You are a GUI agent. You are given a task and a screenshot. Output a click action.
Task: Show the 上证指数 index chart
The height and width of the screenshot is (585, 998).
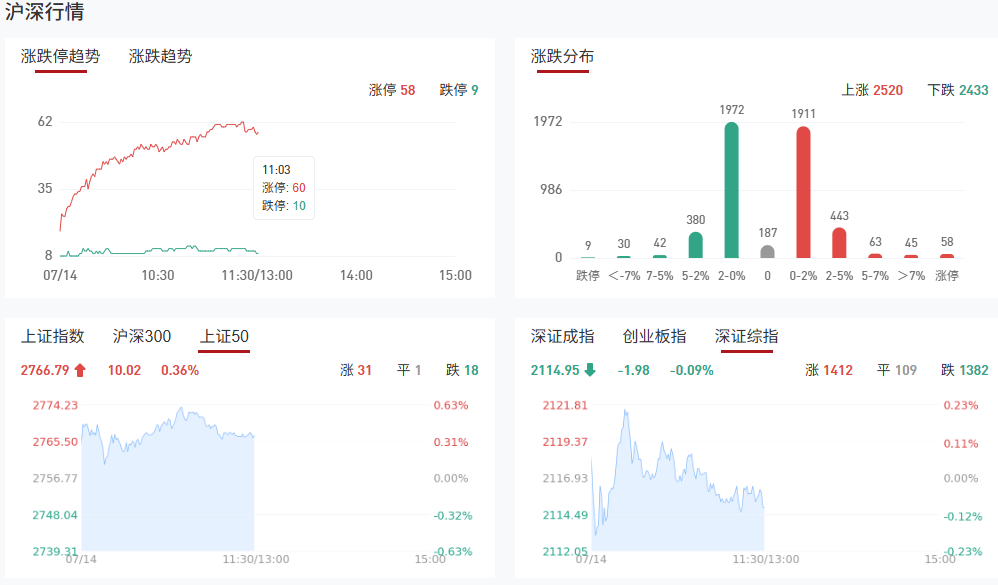pos(53,336)
